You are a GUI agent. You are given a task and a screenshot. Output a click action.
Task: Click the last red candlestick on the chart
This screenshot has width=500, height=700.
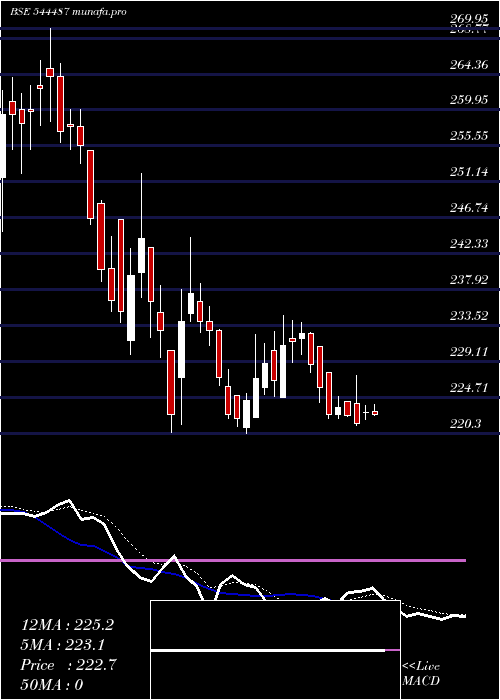(x=375, y=413)
